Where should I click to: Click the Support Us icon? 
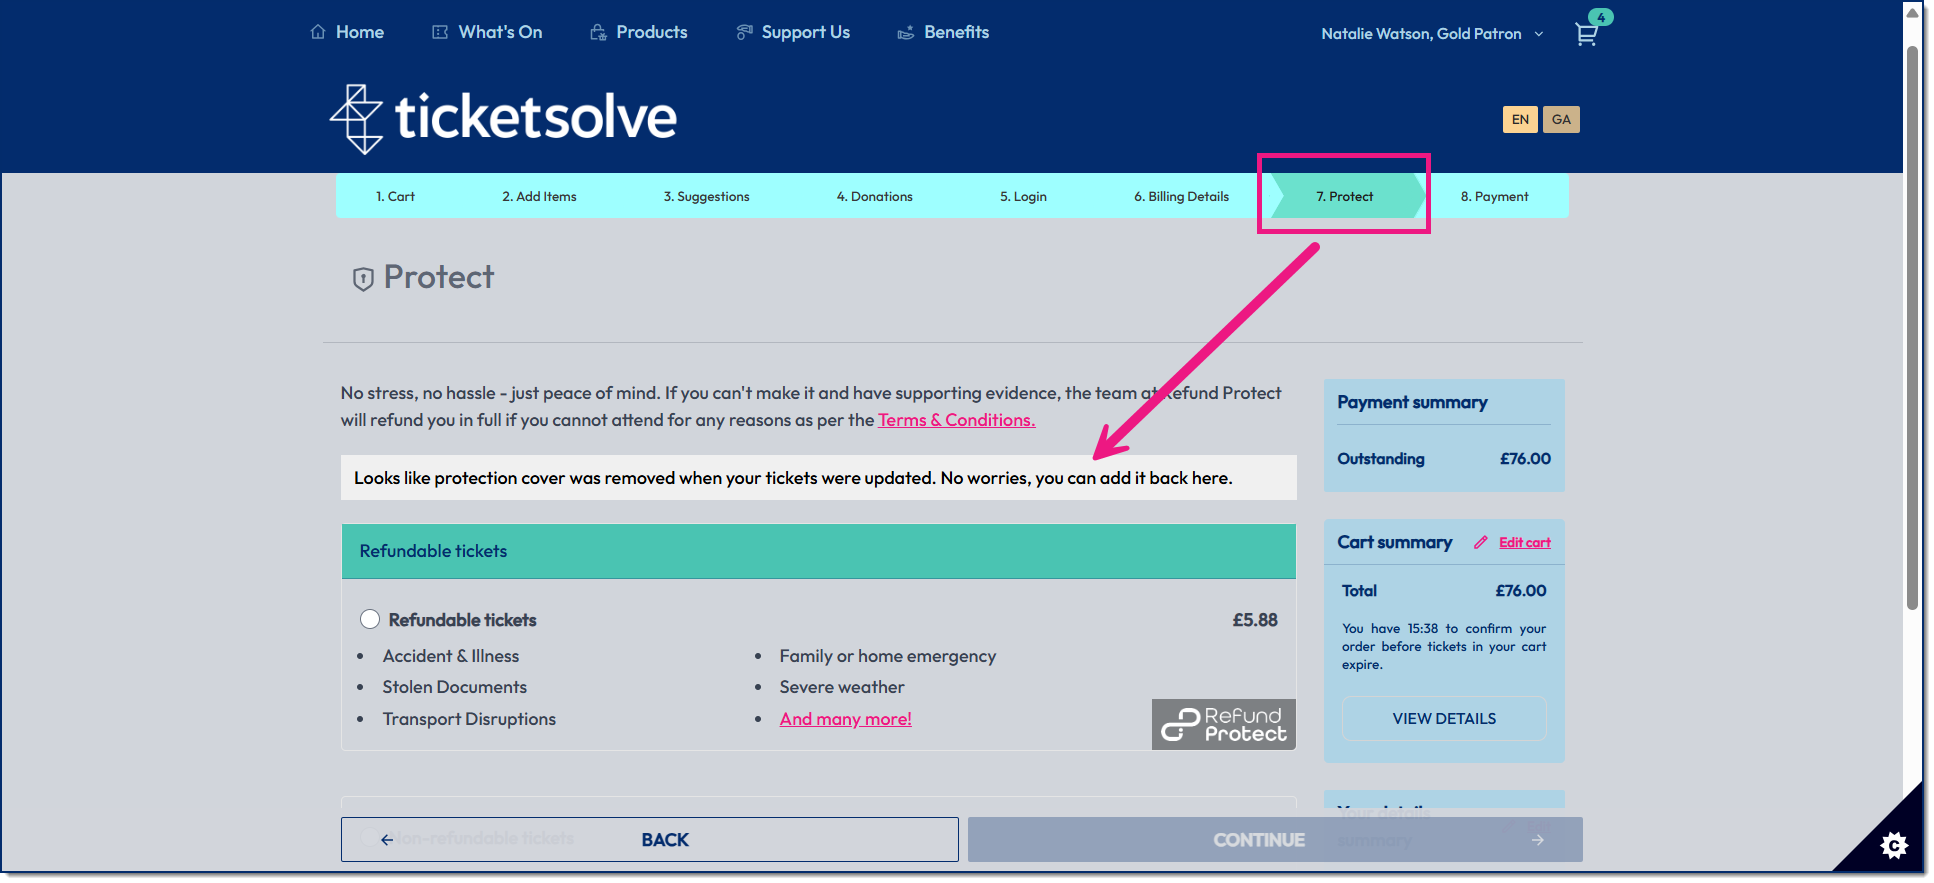[x=744, y=32]
